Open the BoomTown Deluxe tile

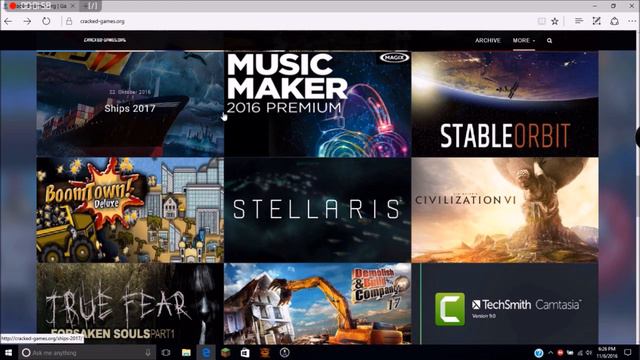[130, 210]
